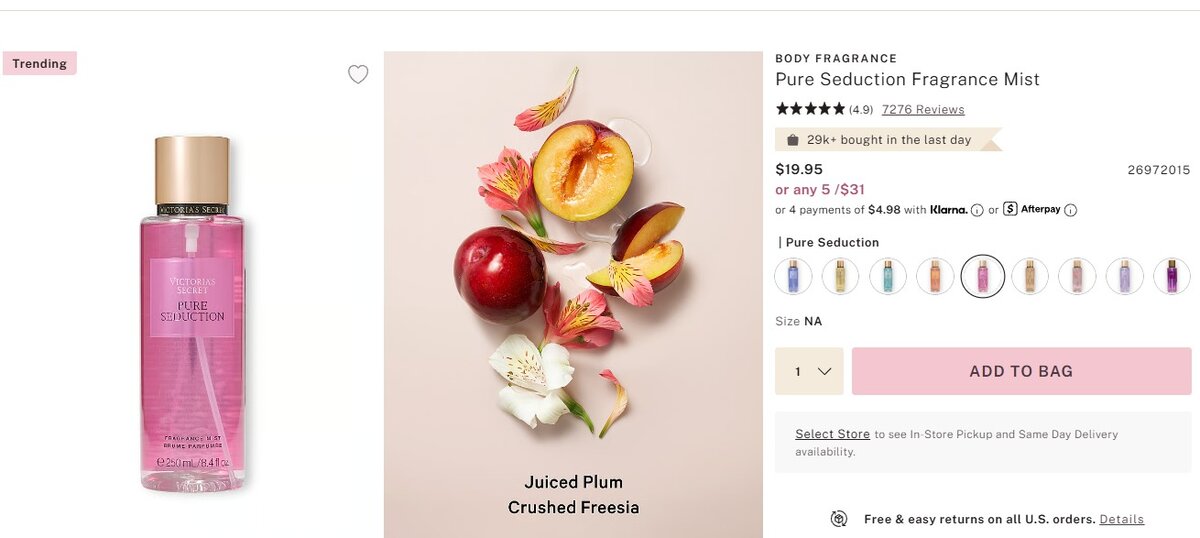Open the 7276 Reviews link

tap(922, 109)
